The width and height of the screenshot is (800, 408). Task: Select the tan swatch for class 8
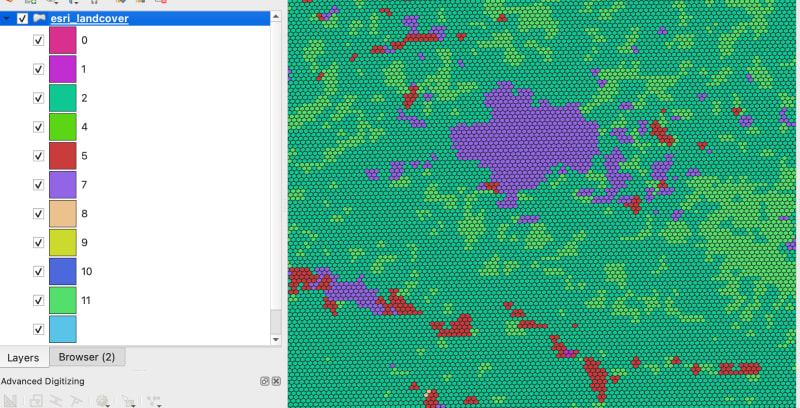[62, 214]
